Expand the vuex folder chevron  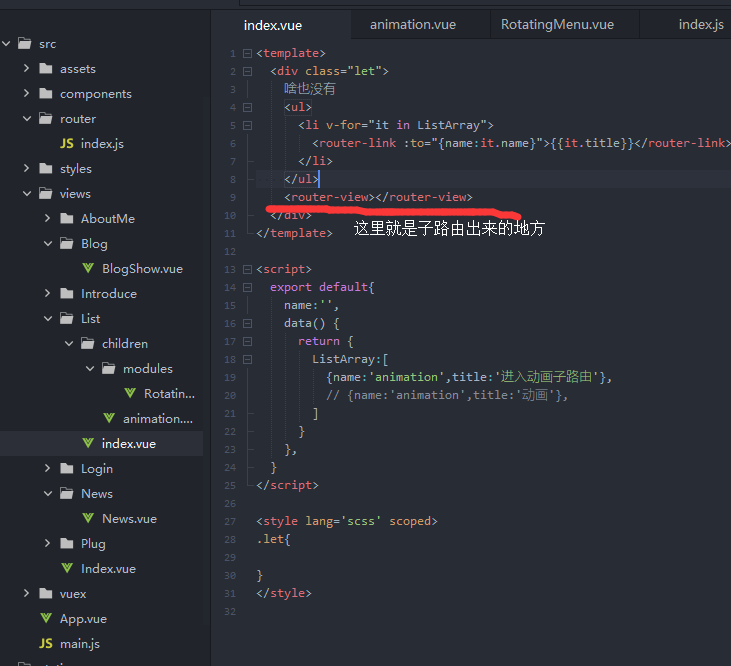tap(27, 593)
